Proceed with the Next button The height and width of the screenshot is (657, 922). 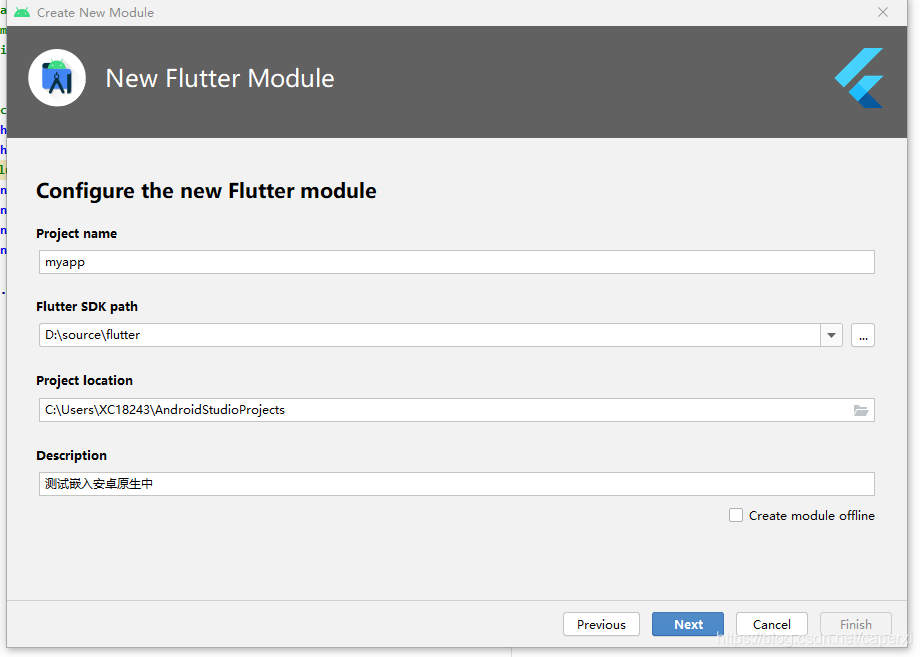(688, 624)
